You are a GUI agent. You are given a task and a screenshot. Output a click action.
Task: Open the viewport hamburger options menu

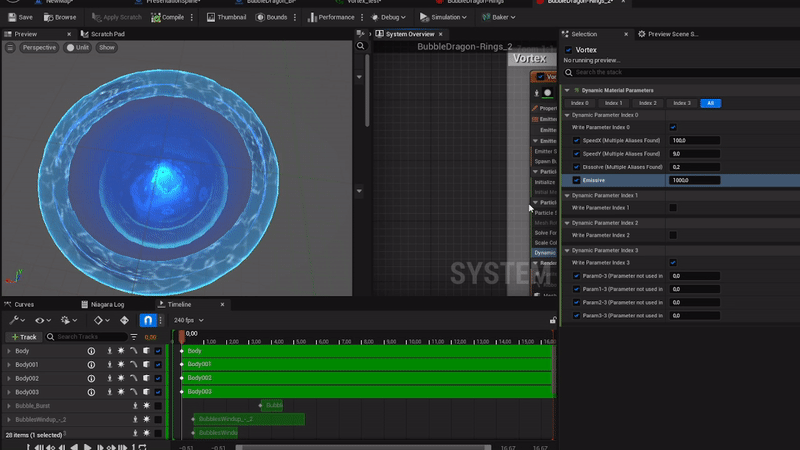click(10, 47)
